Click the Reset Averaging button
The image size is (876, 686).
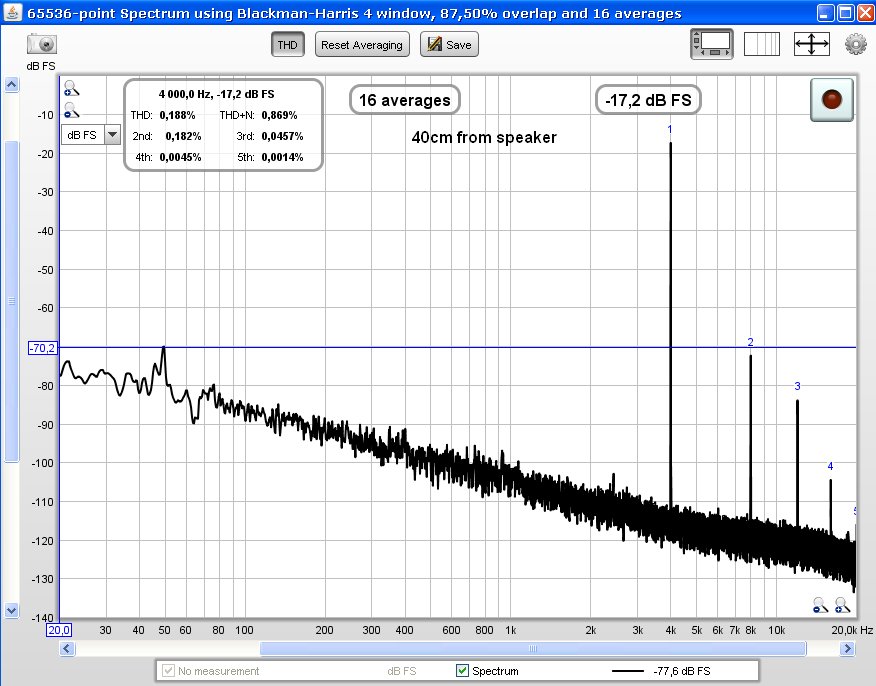tap(362, 45)
